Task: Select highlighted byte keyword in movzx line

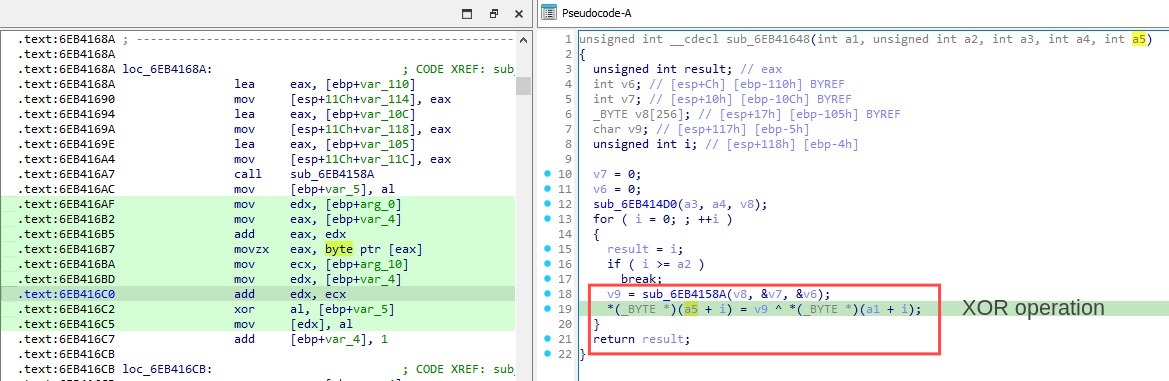Action: tap(338, 249)
